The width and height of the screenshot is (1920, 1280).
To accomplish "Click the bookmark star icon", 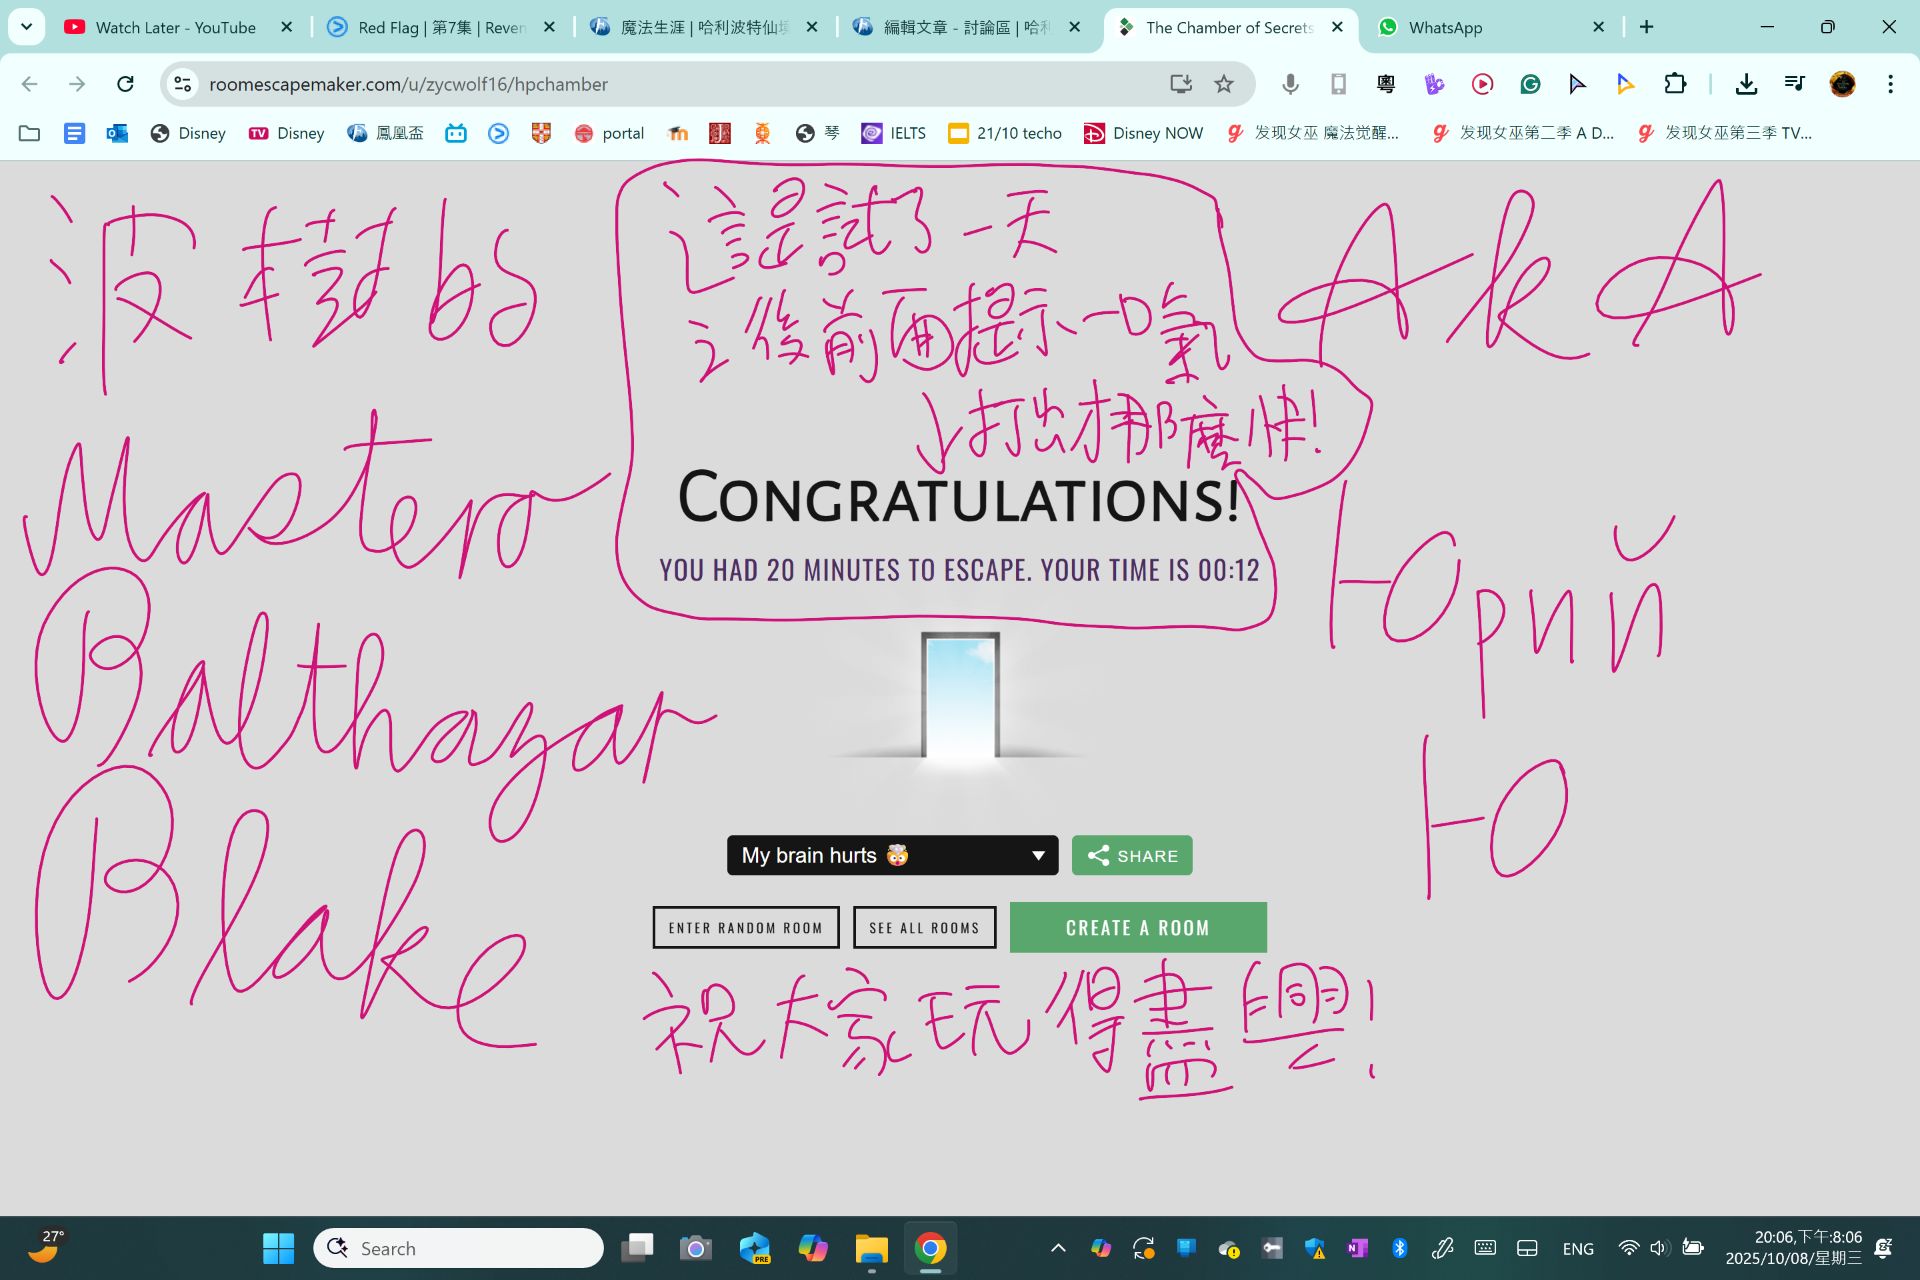I will tap(1223, 84).
